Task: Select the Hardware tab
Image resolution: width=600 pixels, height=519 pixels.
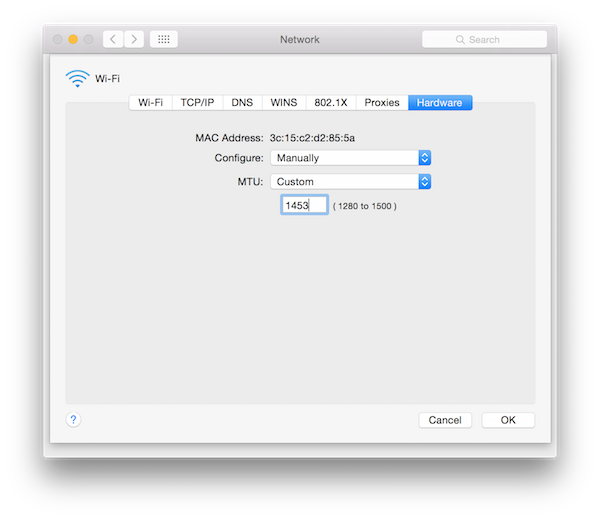Action: point(440,102)
